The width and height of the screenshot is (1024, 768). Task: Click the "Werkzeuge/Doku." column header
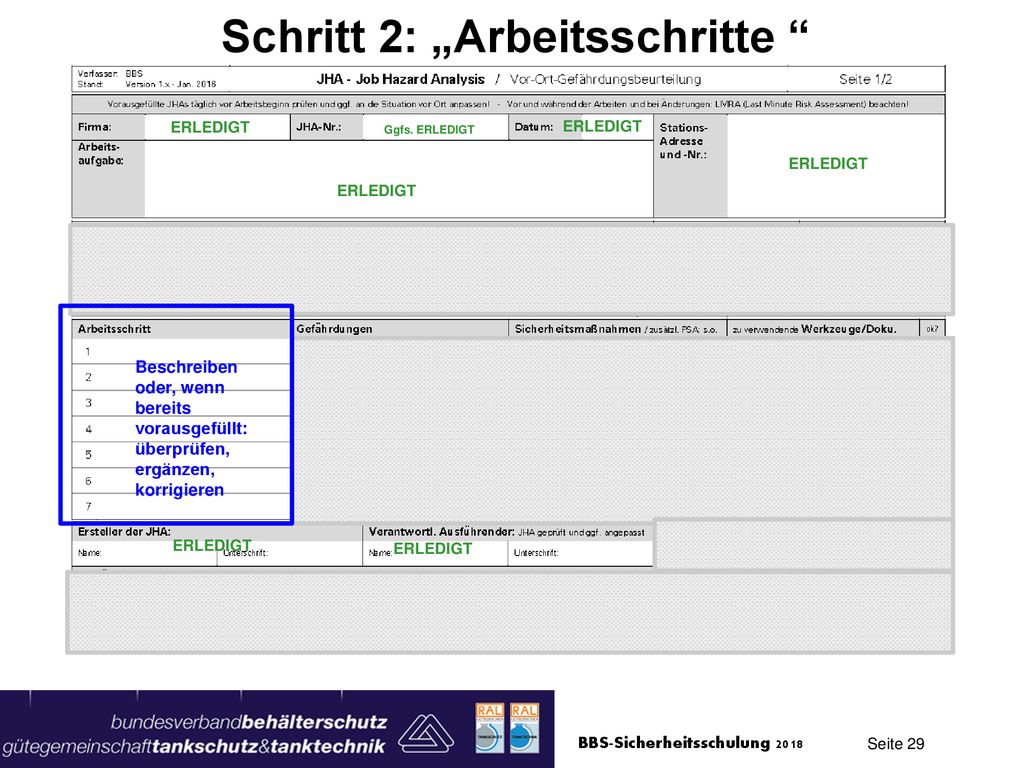click(x=849, y=328)
